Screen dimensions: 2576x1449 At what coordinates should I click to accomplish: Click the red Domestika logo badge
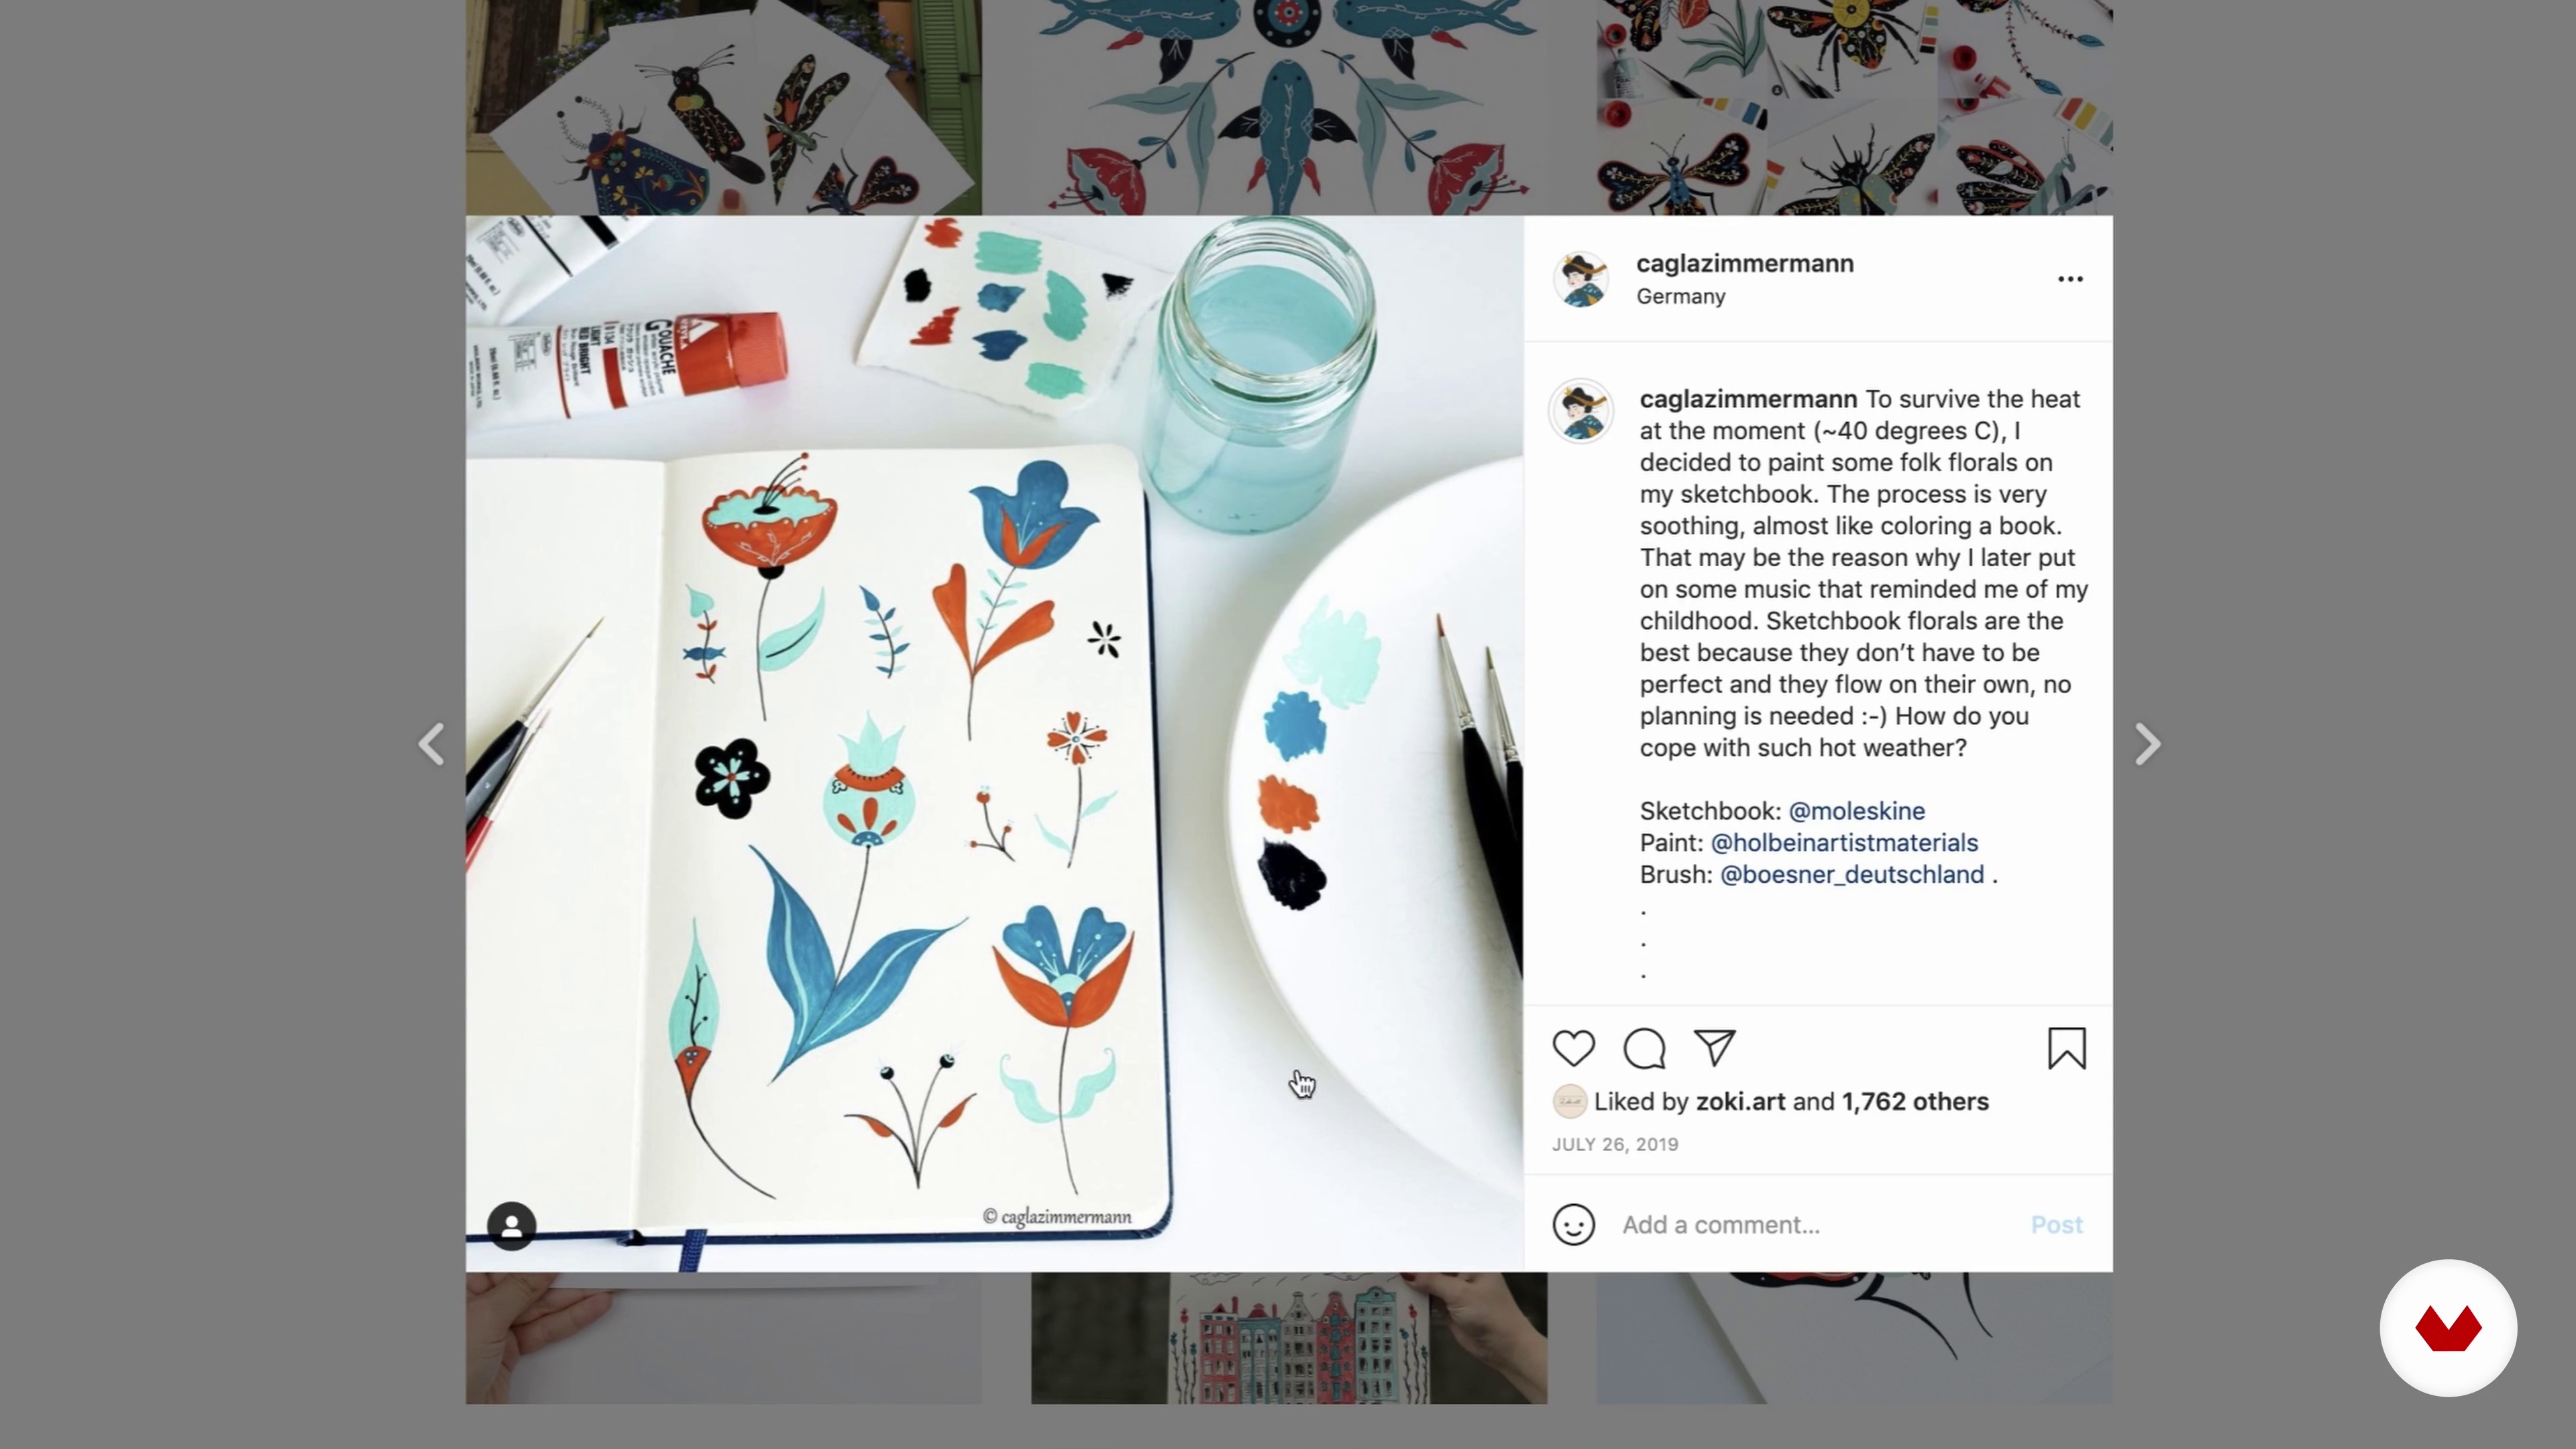[x=2448, y=1328]
